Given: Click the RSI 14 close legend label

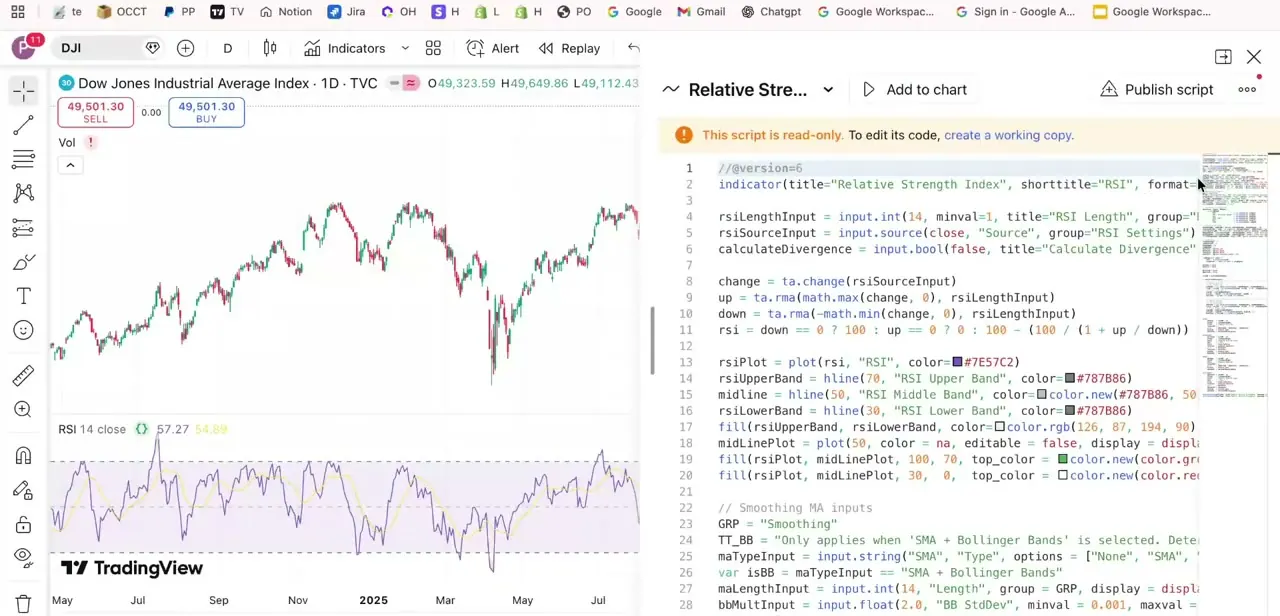Looking at the screenshot, I should pyautogui.click(x=92, y=429).
